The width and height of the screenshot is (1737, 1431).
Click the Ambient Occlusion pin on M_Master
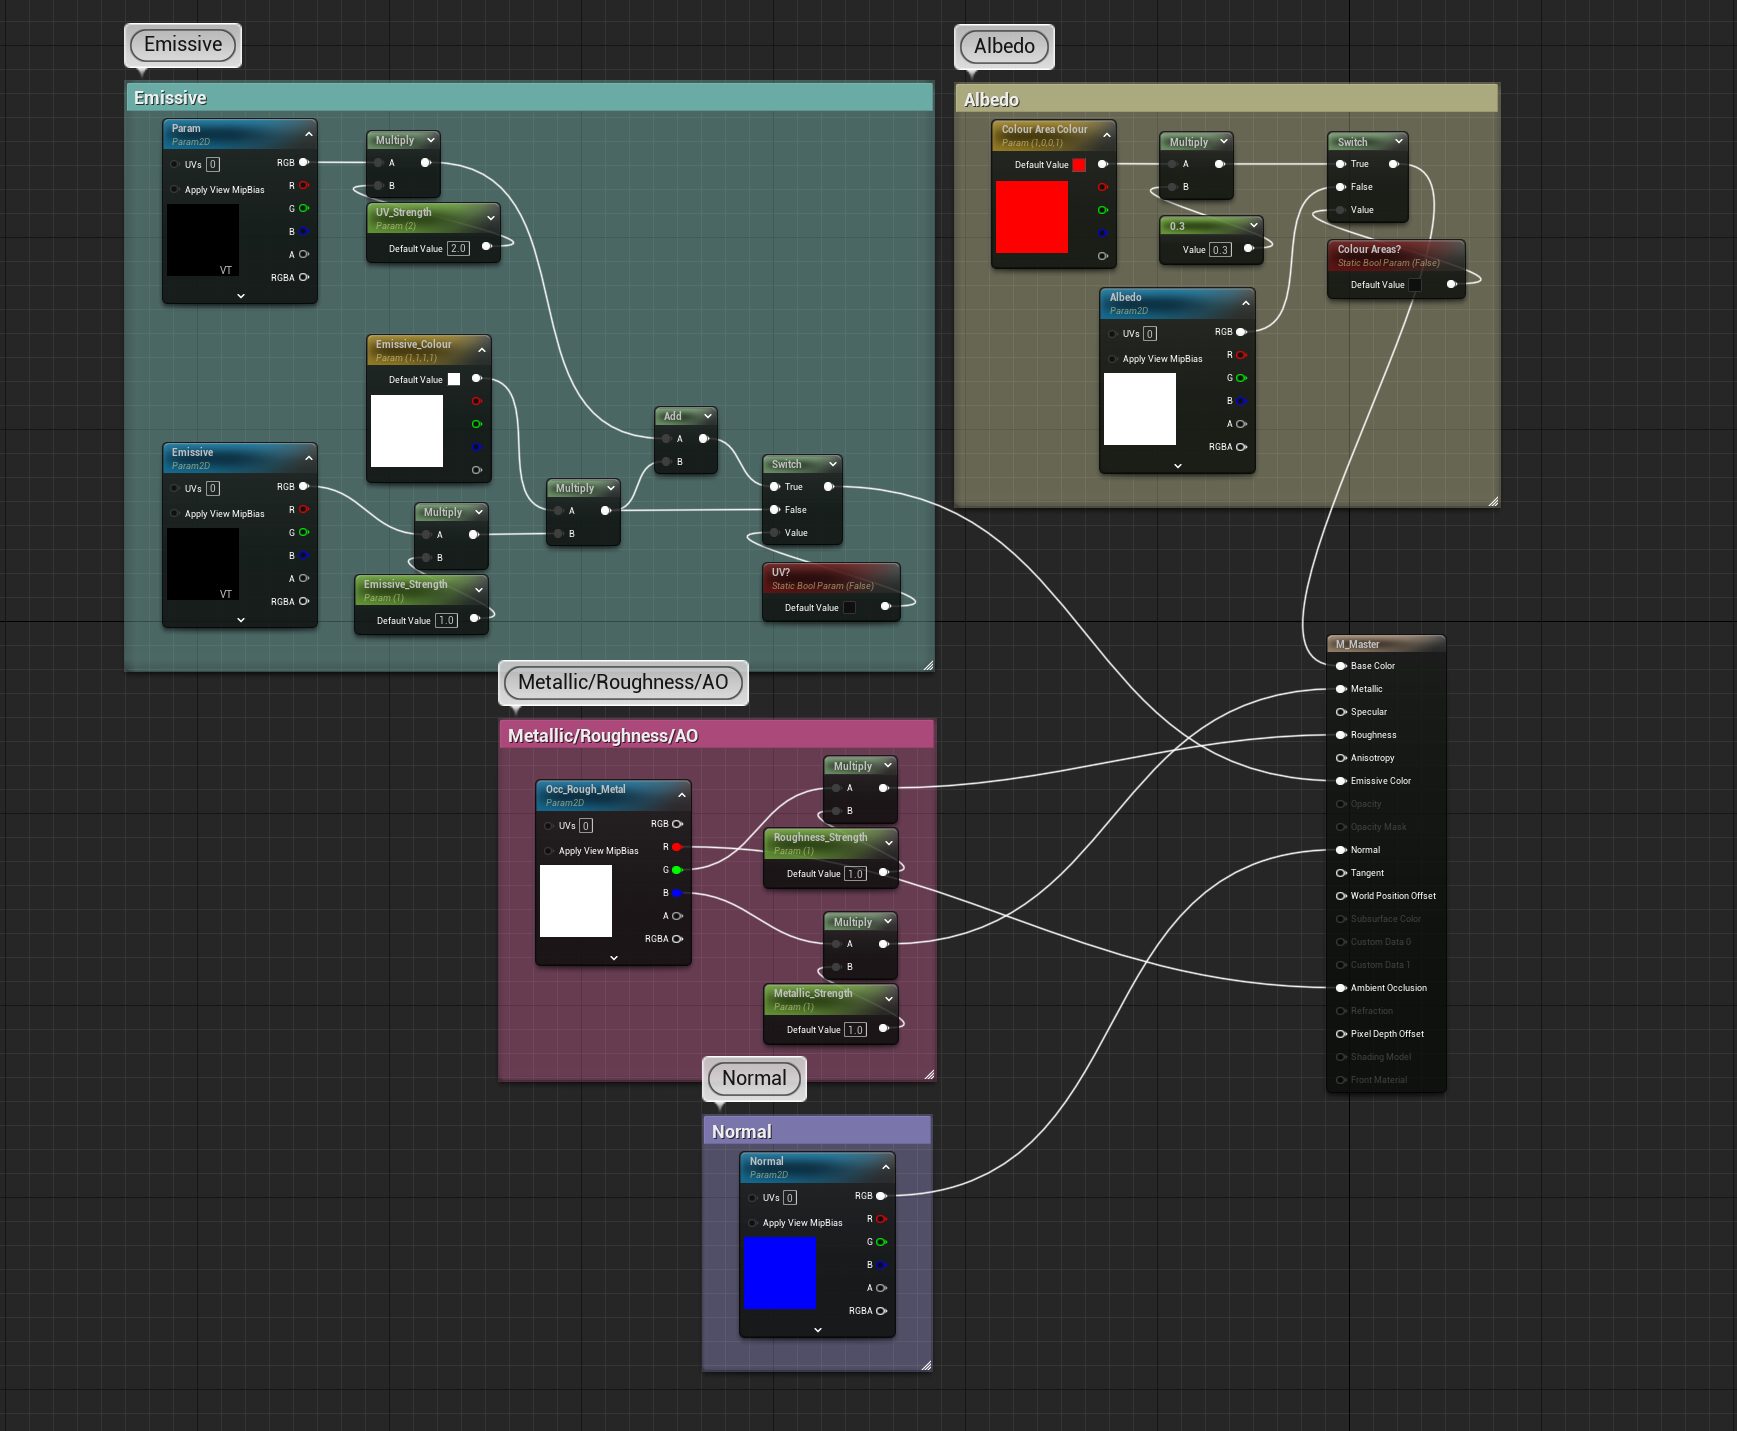[1341, 988]
